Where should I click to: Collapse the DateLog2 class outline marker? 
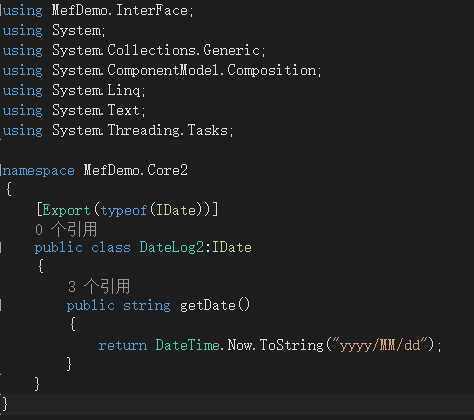(x=1, y=248)
